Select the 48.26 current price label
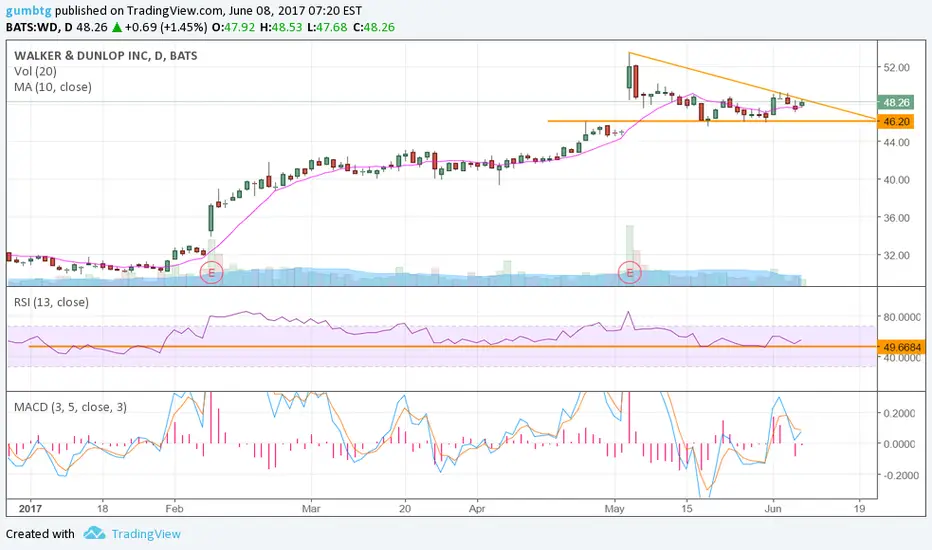 pyautogui.click(x=896, y=102)
